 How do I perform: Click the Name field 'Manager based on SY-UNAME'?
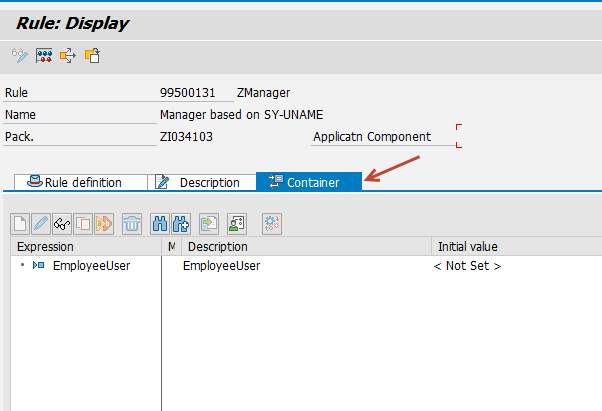click(241, 115)
